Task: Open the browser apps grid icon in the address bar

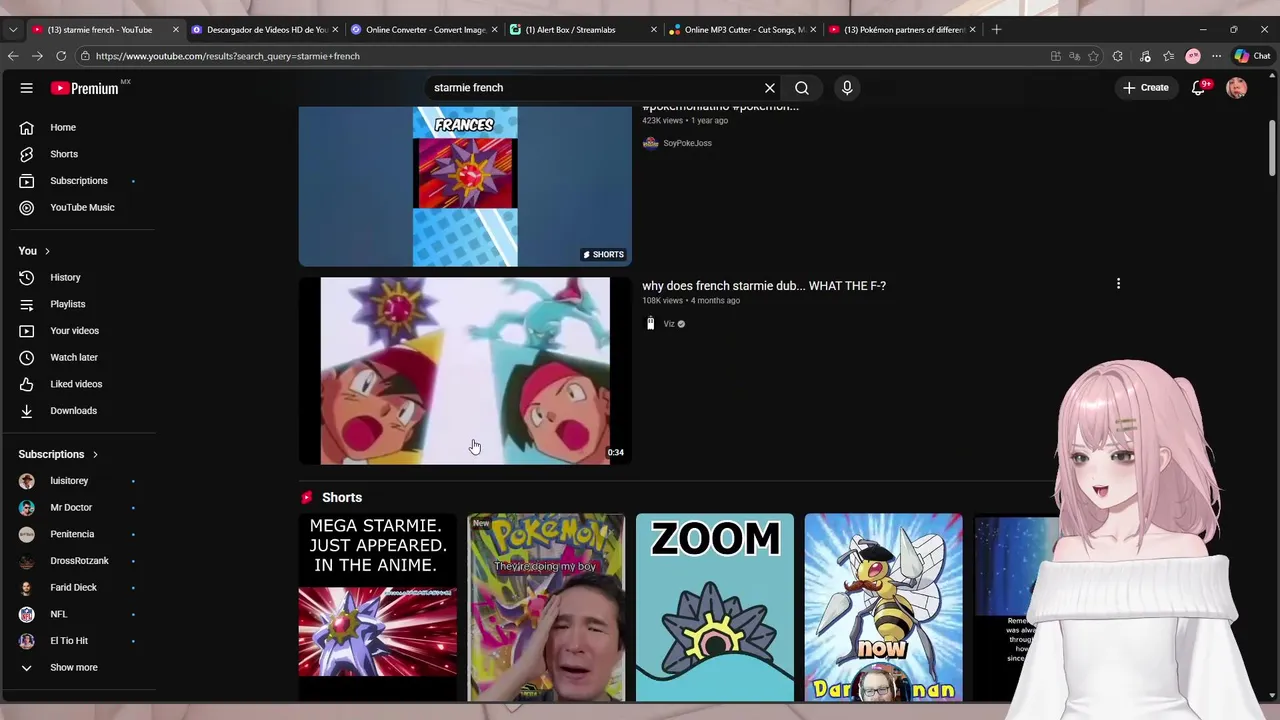Action: point(1056,56)
